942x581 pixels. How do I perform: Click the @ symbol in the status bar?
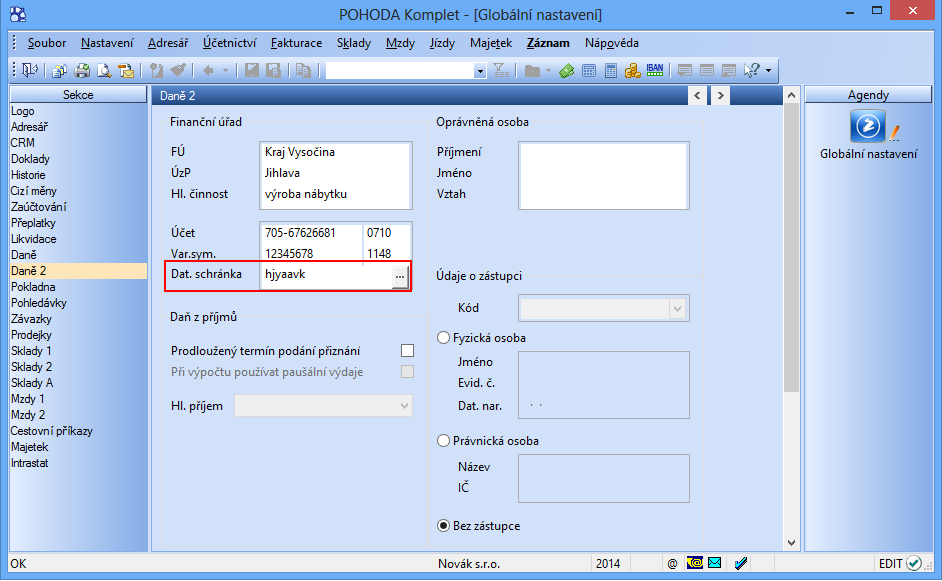(x=672, y=564)
